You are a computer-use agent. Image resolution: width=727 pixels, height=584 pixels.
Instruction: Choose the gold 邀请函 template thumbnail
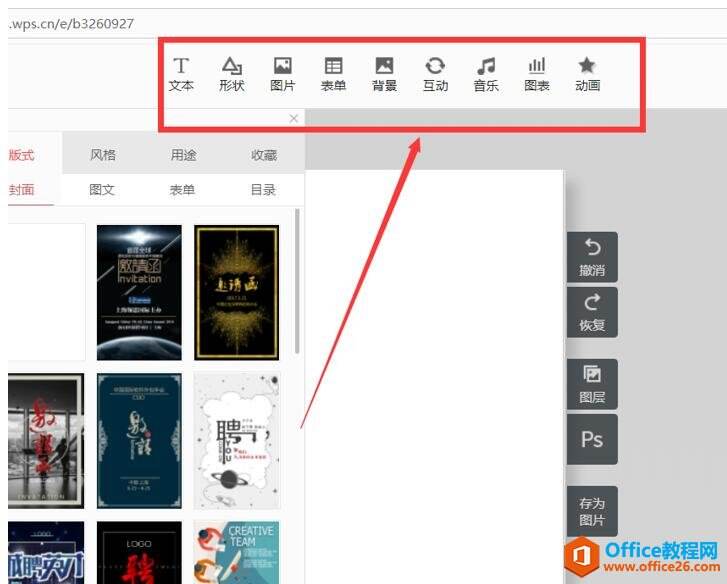236,292
